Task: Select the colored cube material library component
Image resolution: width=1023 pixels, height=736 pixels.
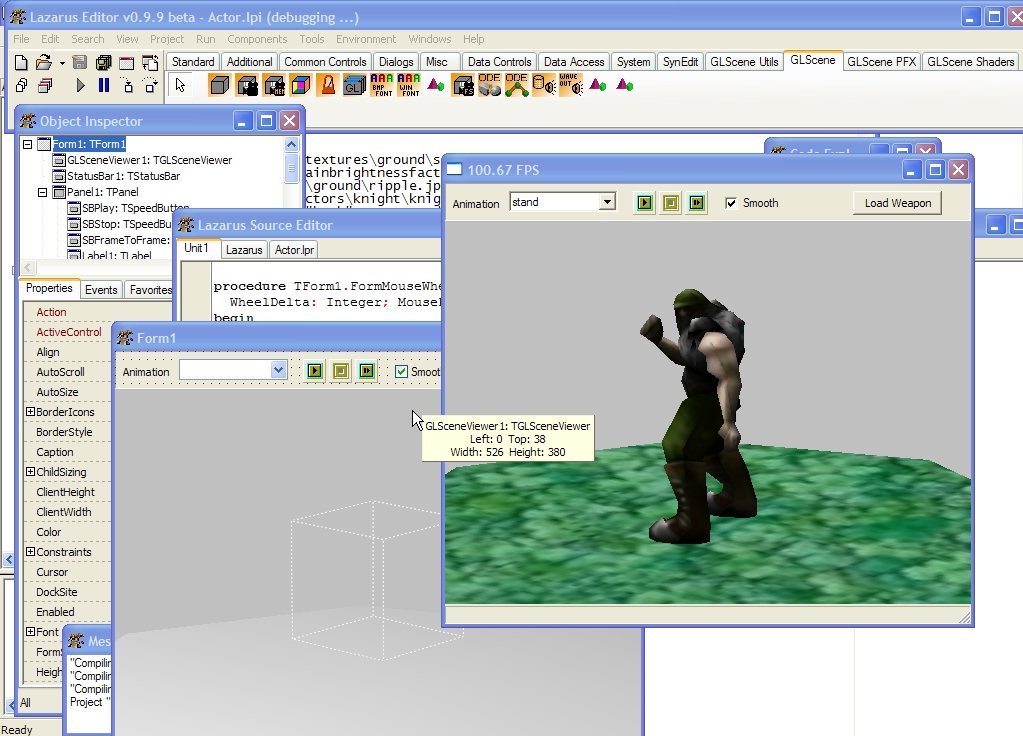Action: click(x=301, y=85)
